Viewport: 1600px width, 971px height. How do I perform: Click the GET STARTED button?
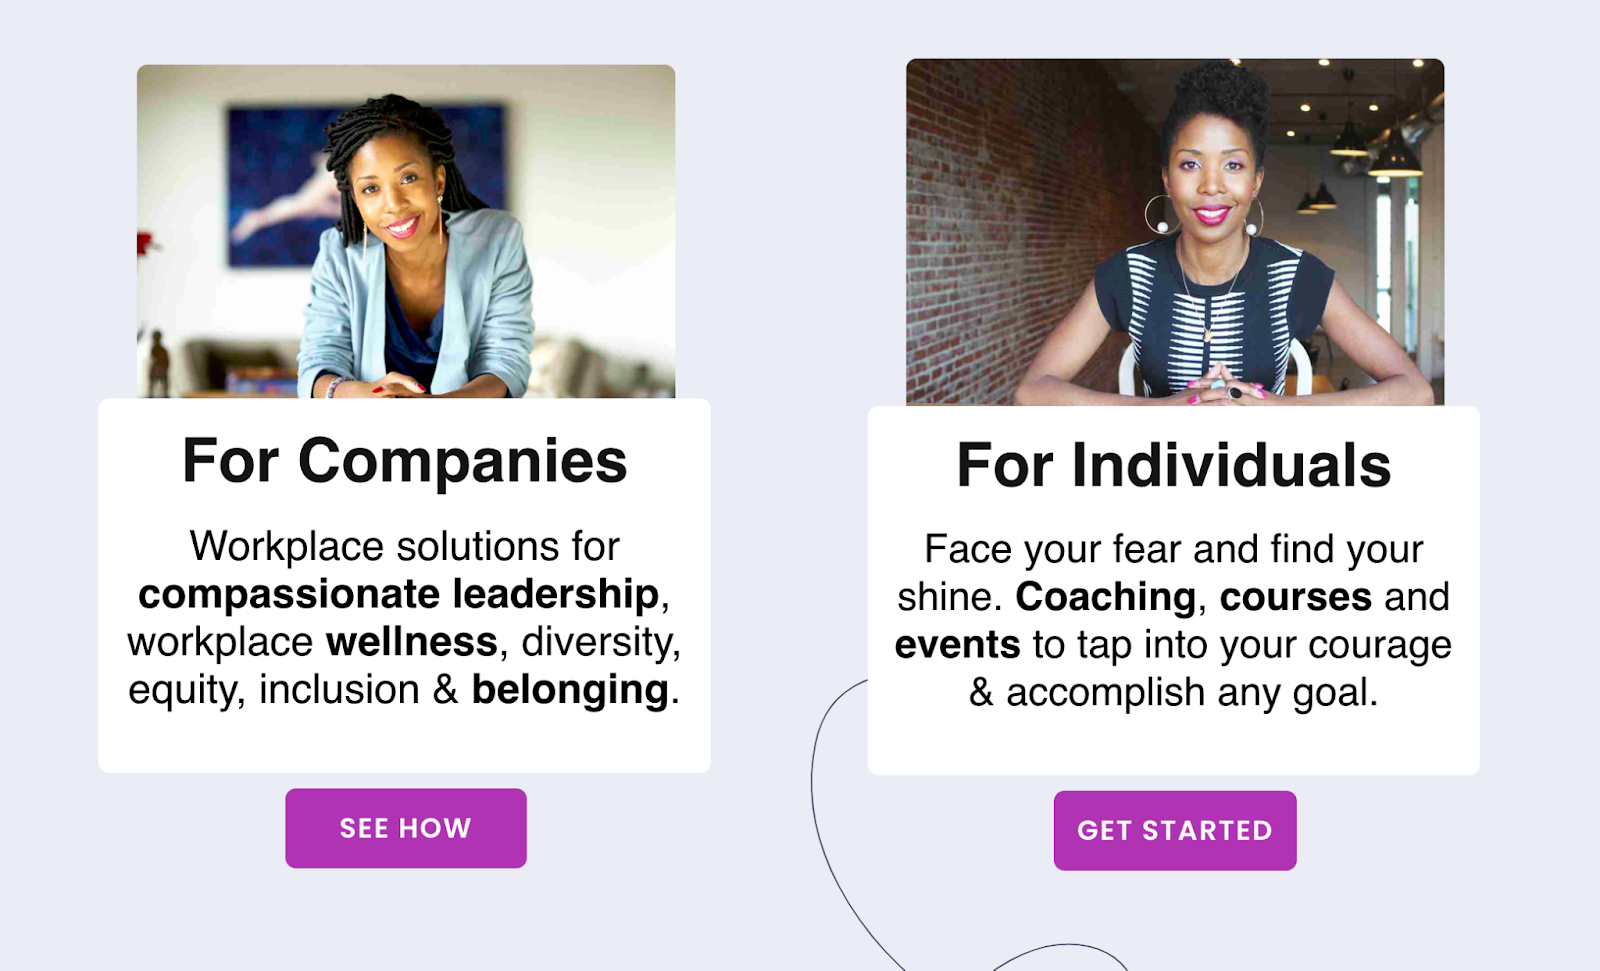point(1175,831)
